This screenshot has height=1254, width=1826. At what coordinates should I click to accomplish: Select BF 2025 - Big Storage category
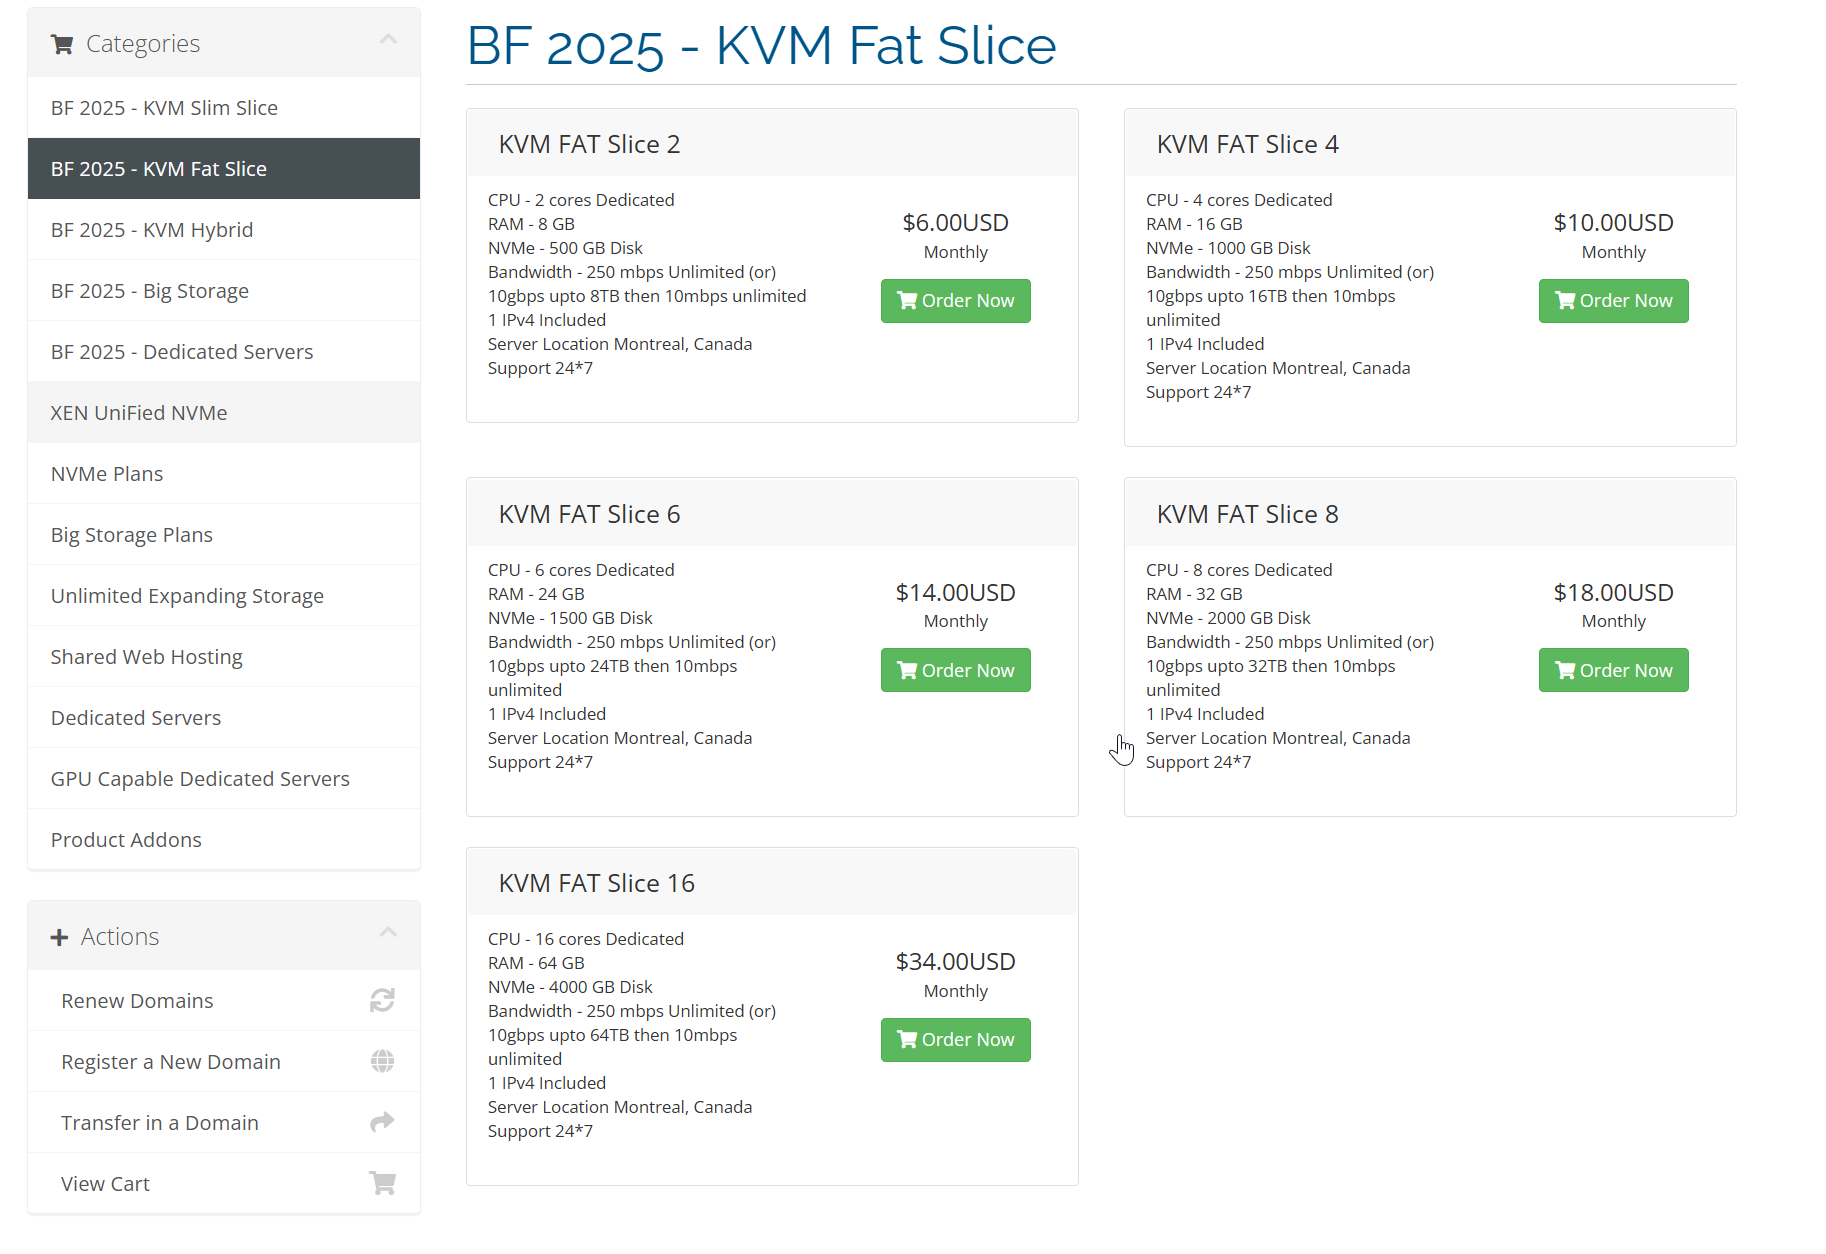(x=224, y=291)
